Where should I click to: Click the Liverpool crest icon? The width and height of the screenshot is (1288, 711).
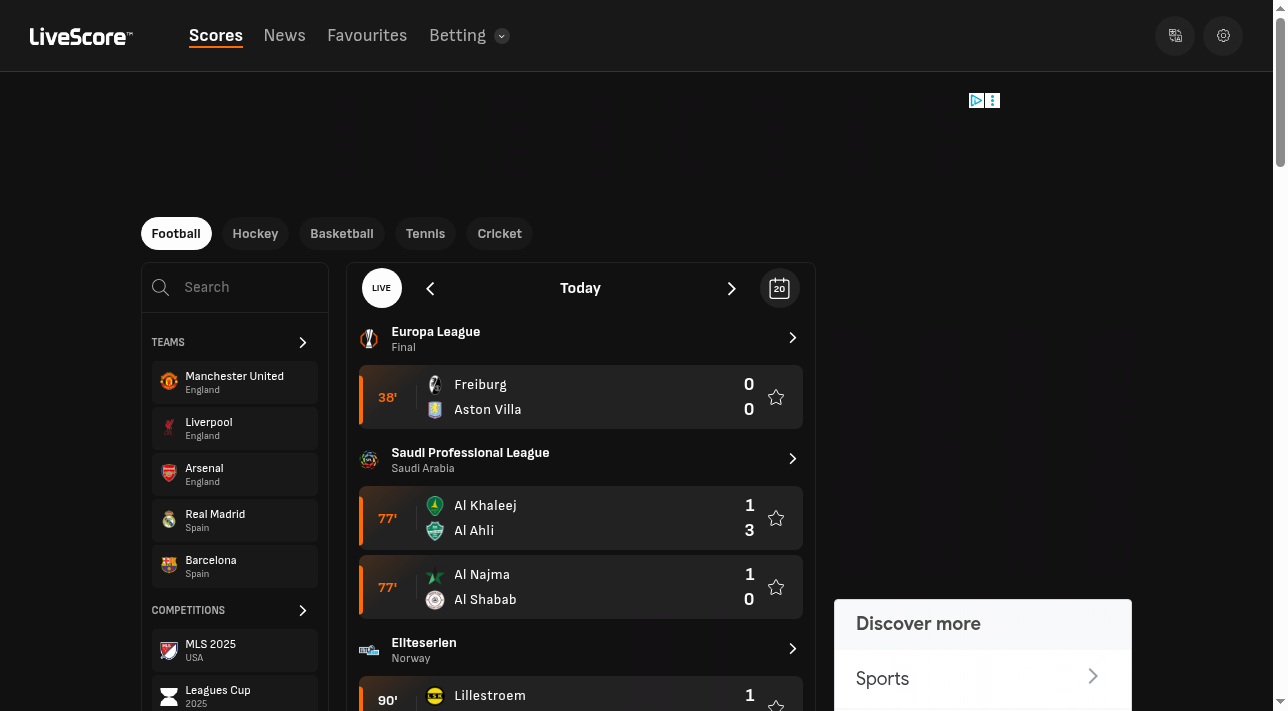pos(169,428)
